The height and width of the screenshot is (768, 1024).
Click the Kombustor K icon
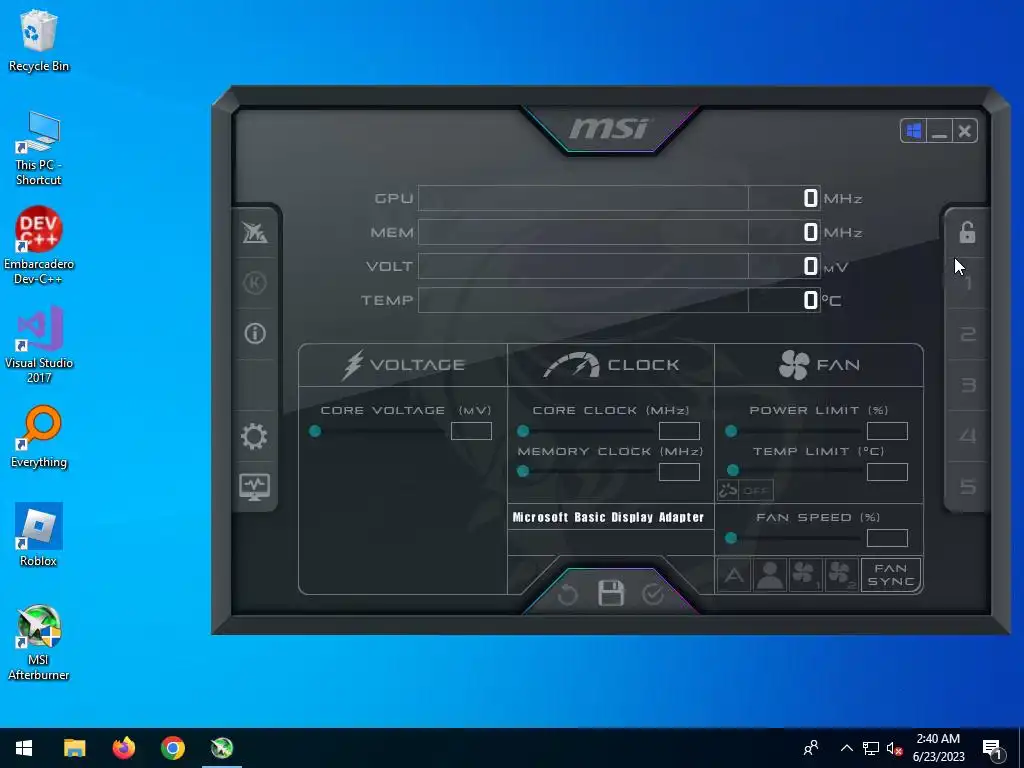click(x=255, y=283)
